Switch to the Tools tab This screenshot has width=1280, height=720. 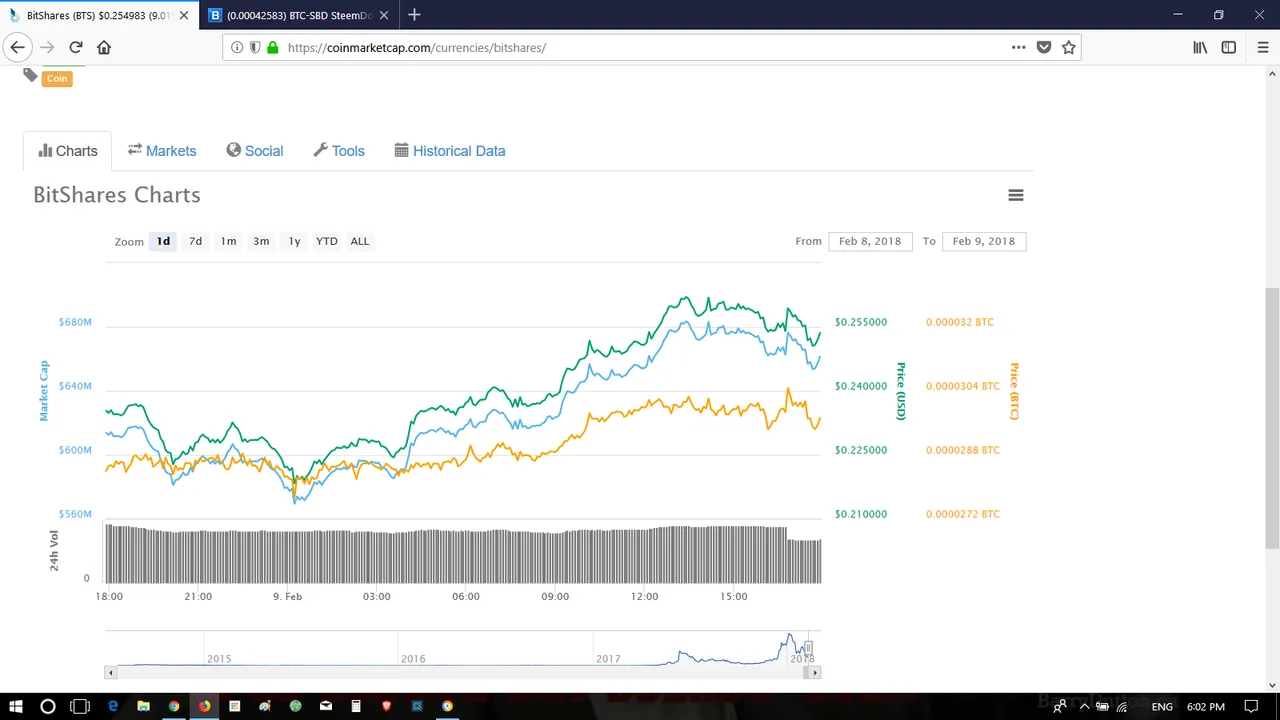point(339,151)
